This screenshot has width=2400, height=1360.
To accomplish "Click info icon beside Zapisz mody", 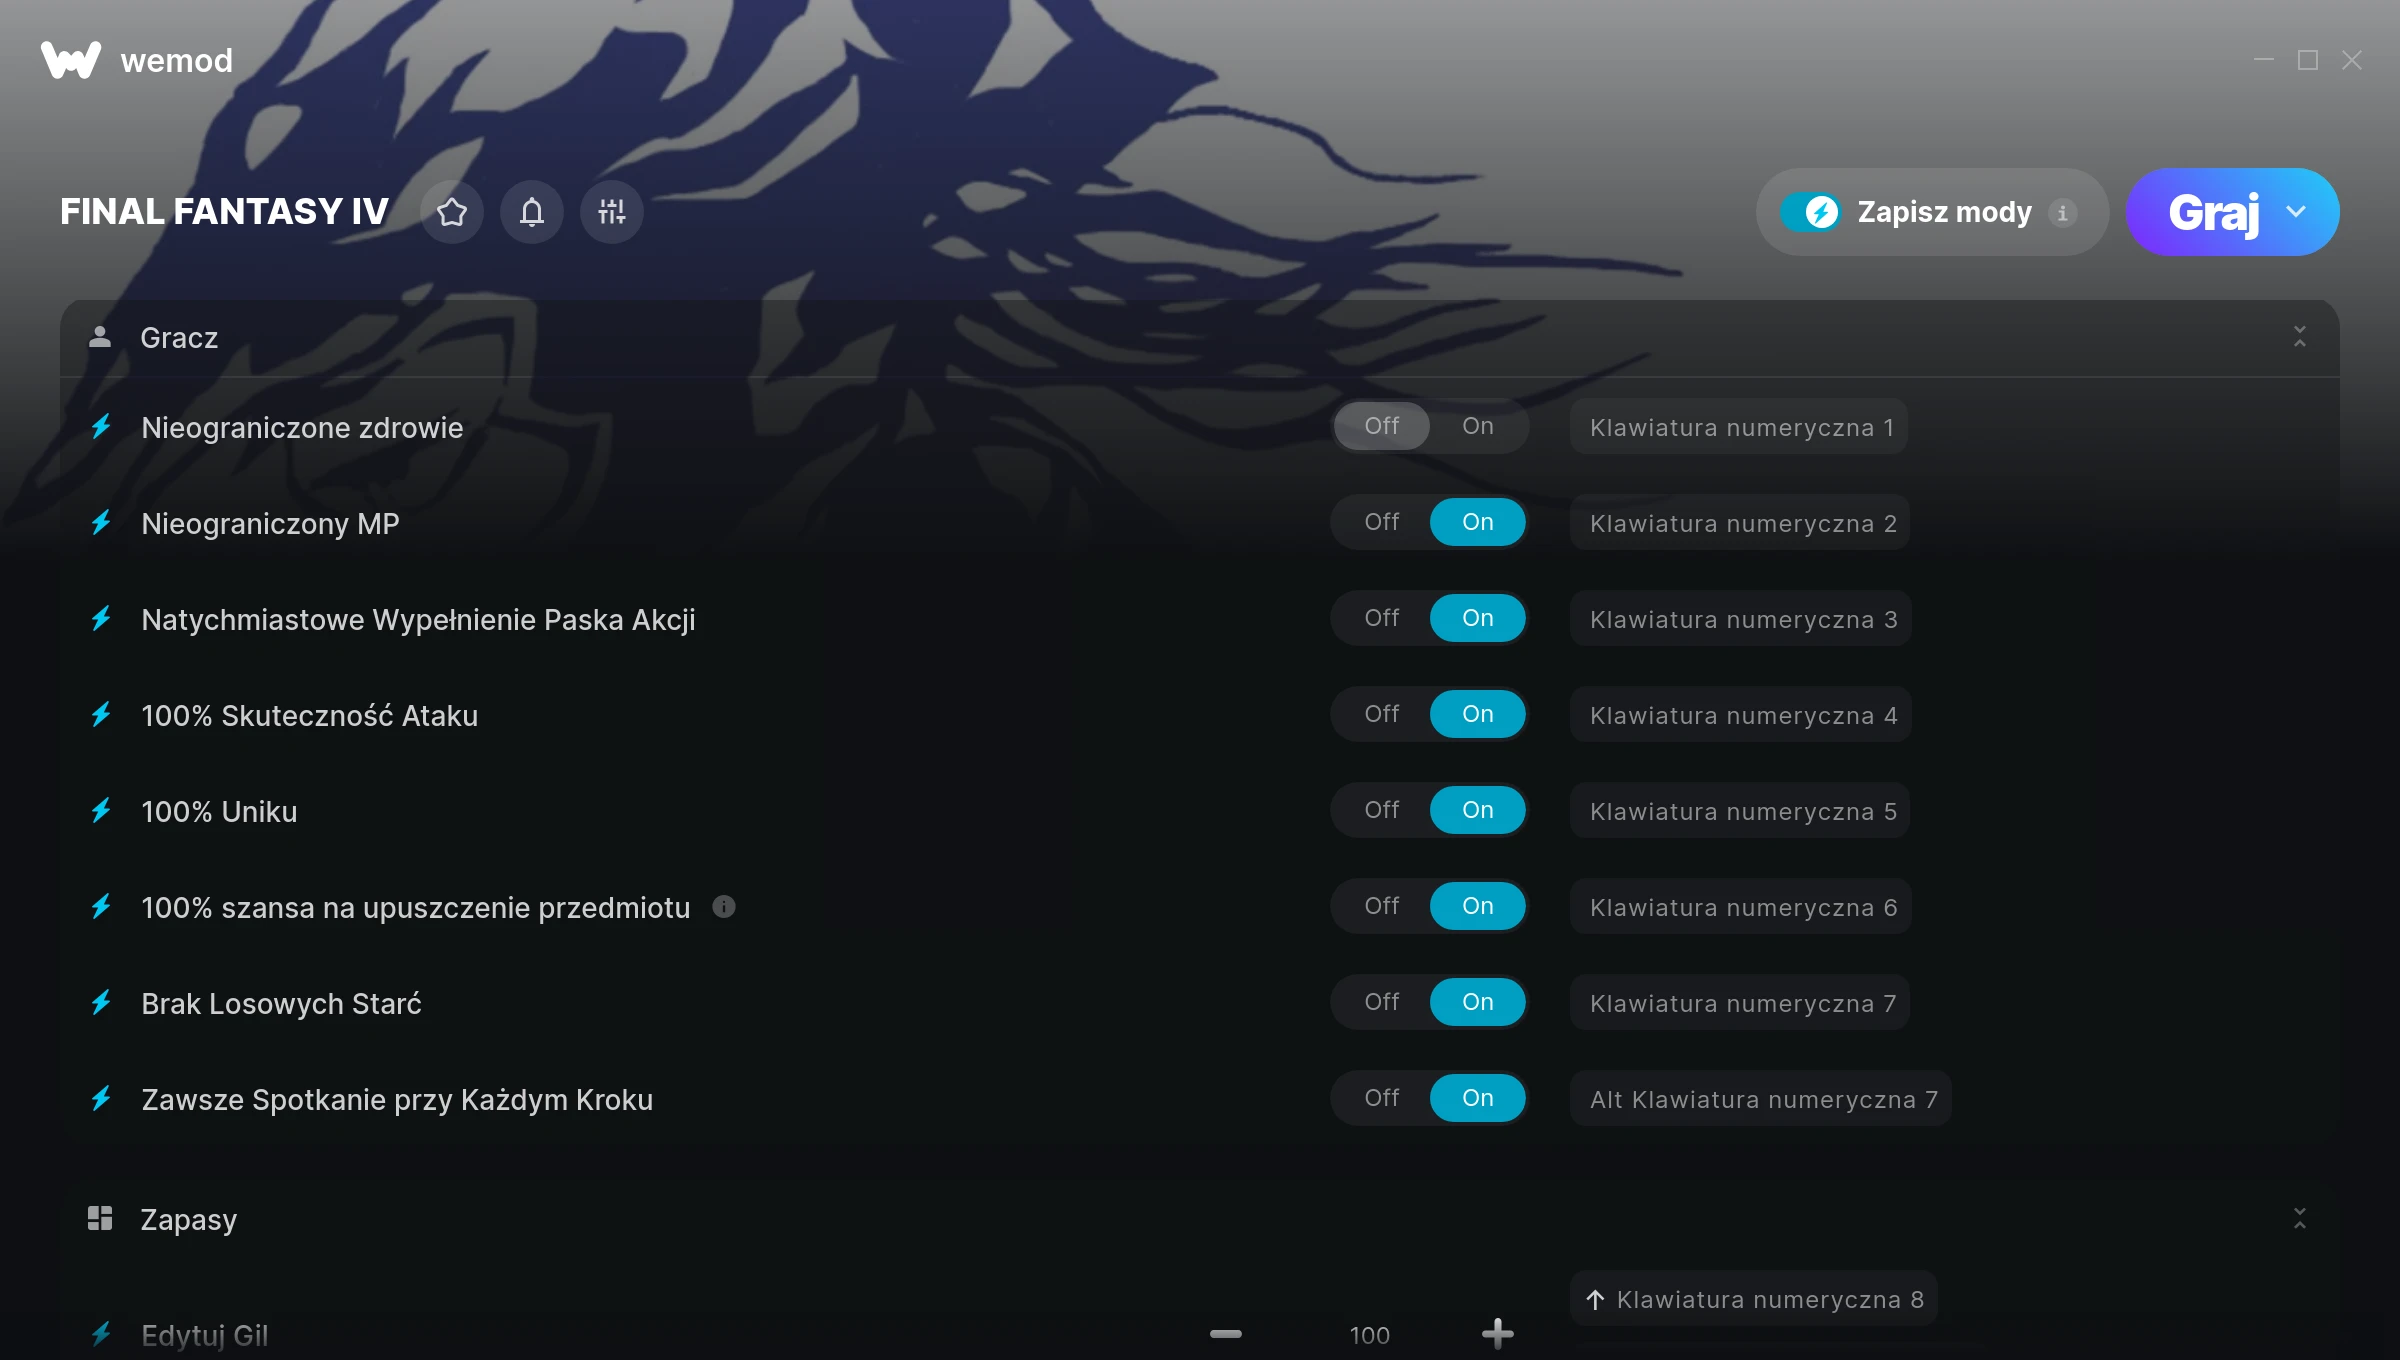I will pos(2062,212).
